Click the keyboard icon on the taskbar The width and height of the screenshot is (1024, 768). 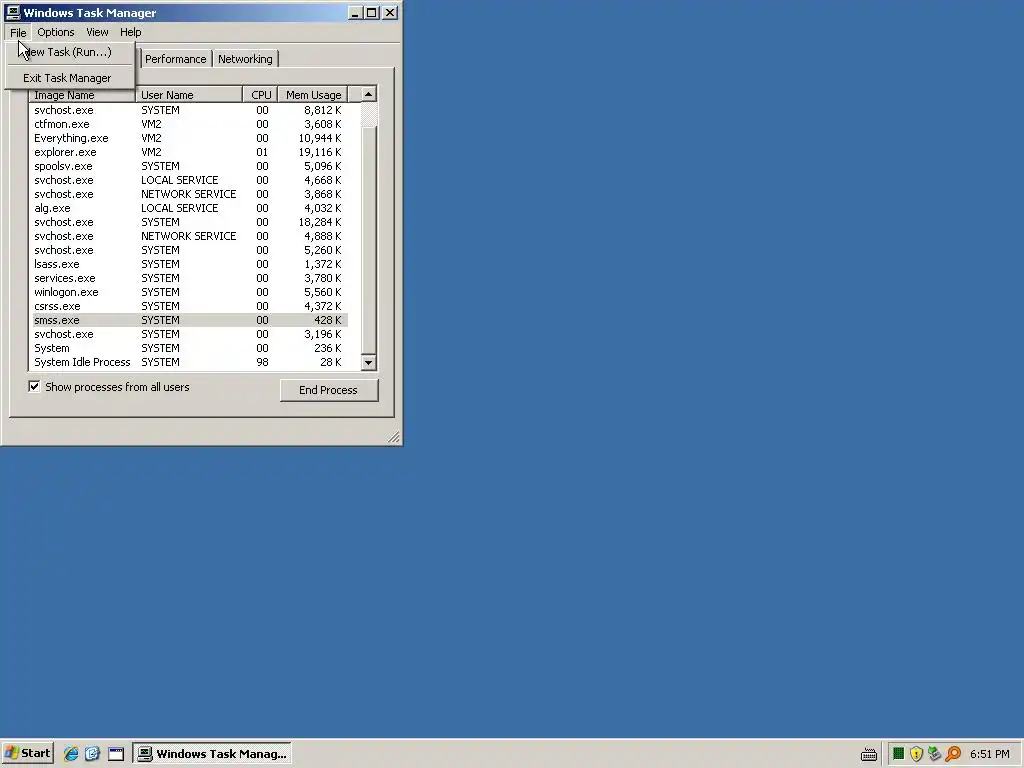point(869,754)
